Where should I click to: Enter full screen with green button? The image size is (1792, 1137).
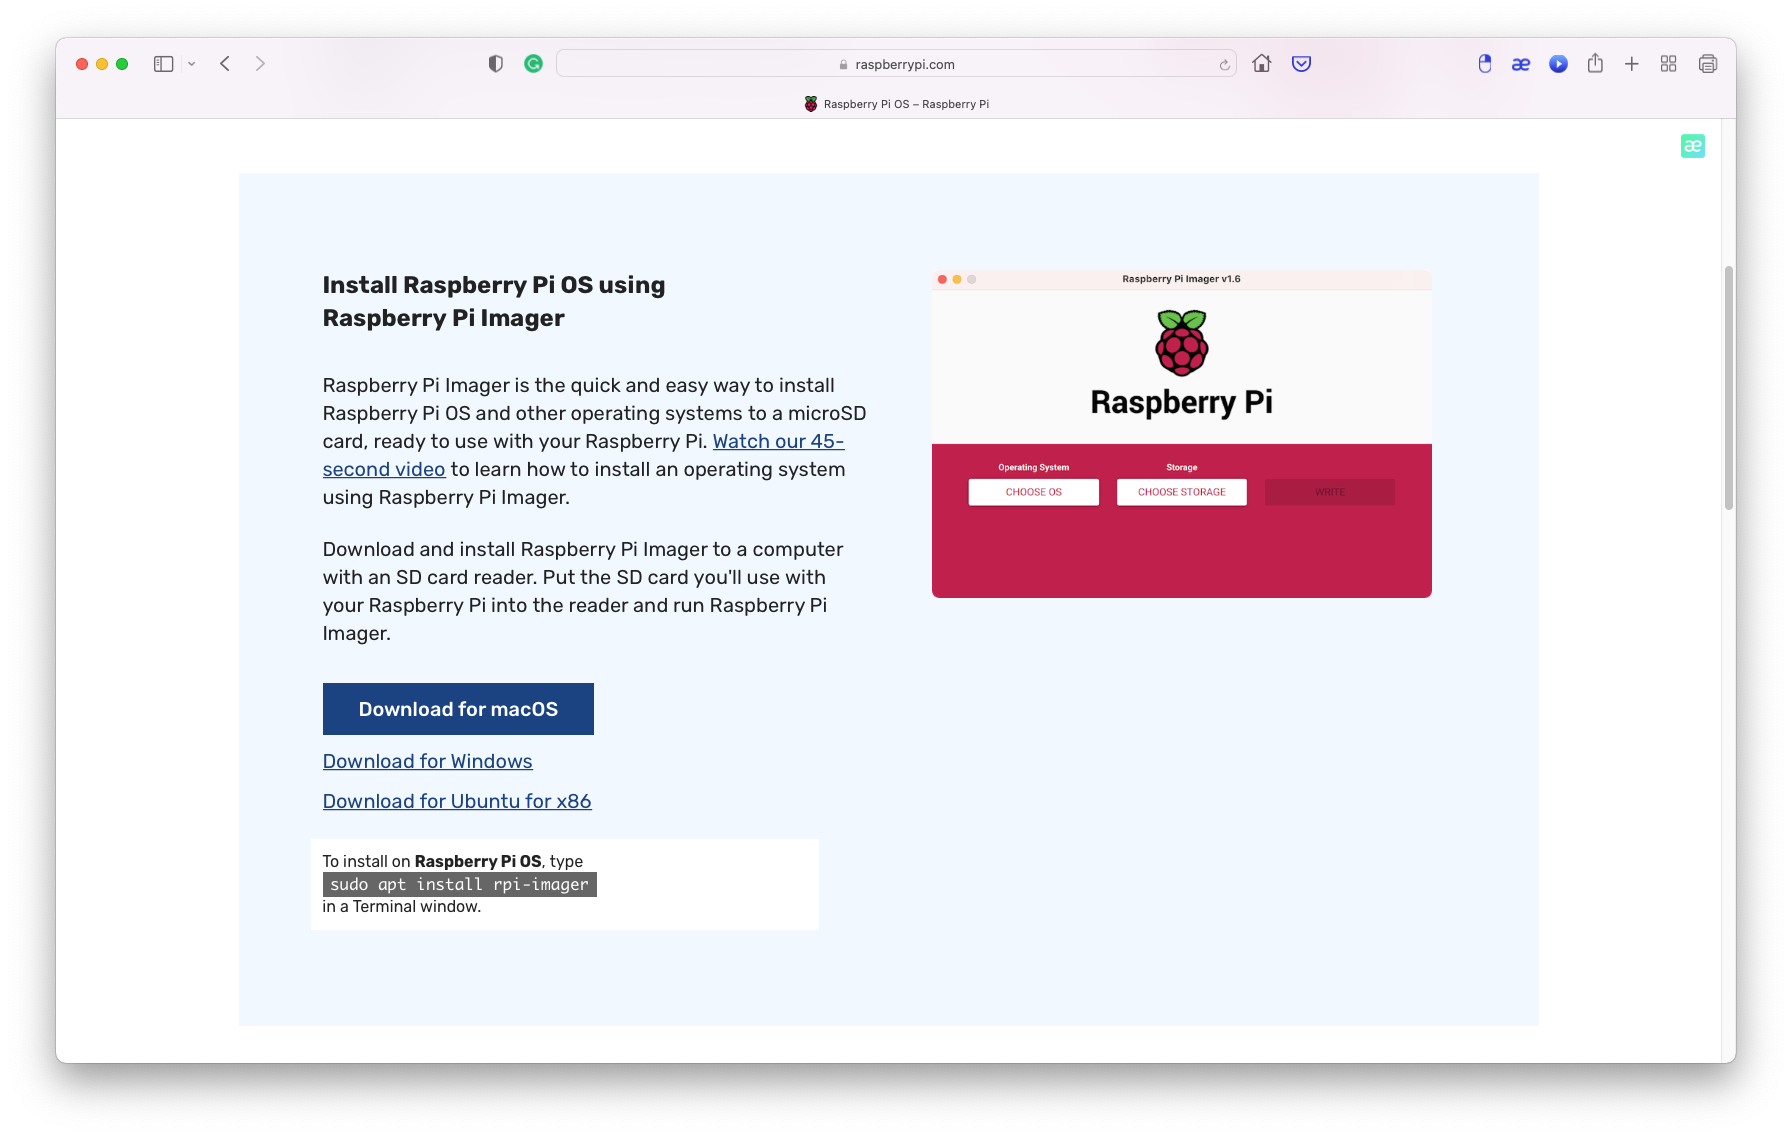[122, 64]
